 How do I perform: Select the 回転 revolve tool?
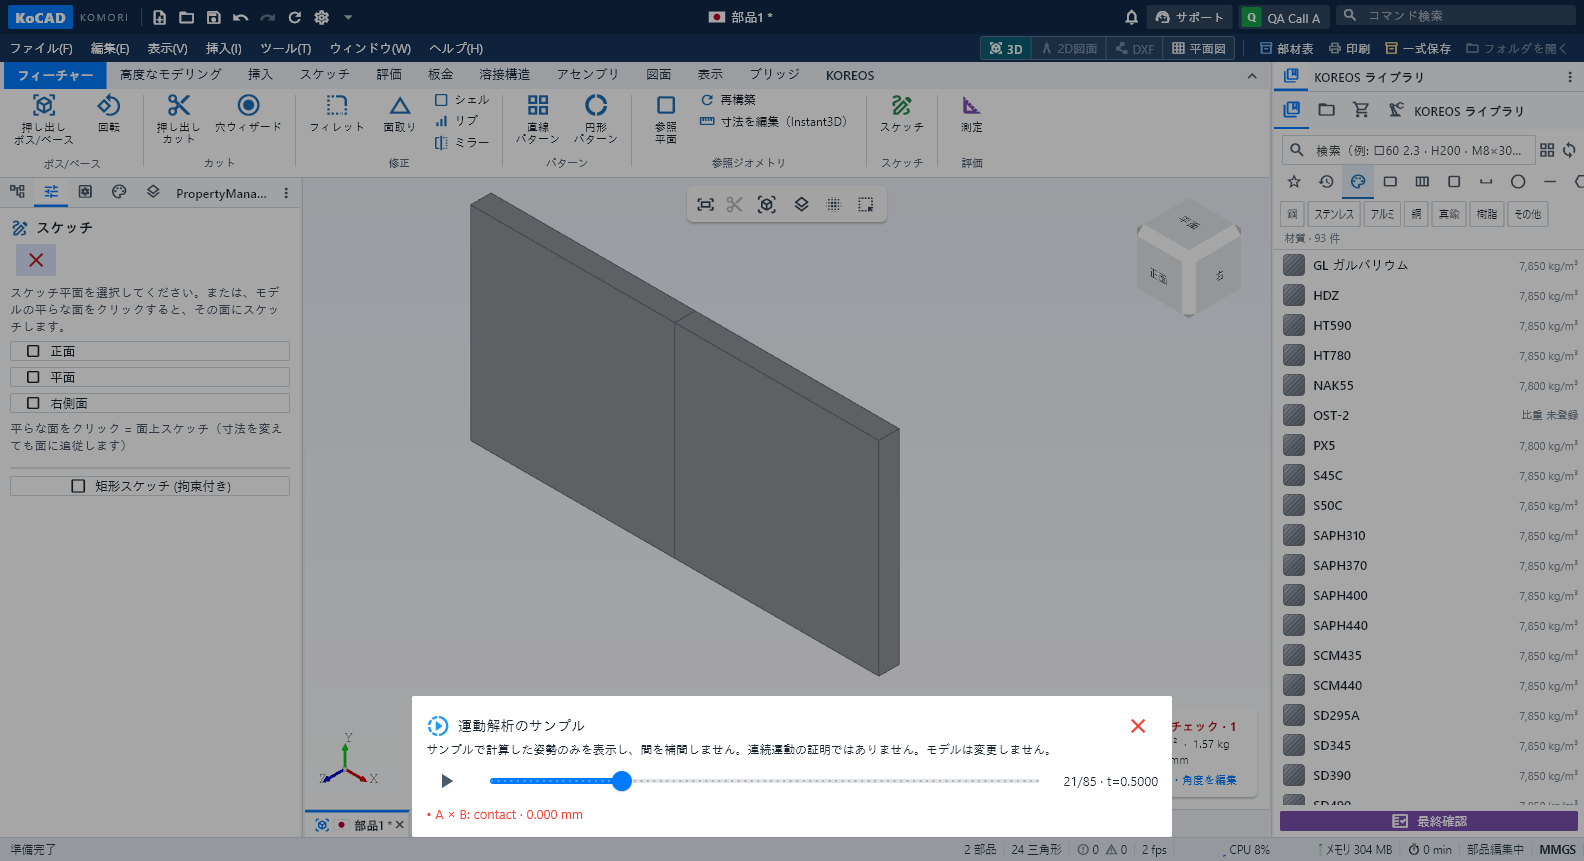click(x=109, y=113)
